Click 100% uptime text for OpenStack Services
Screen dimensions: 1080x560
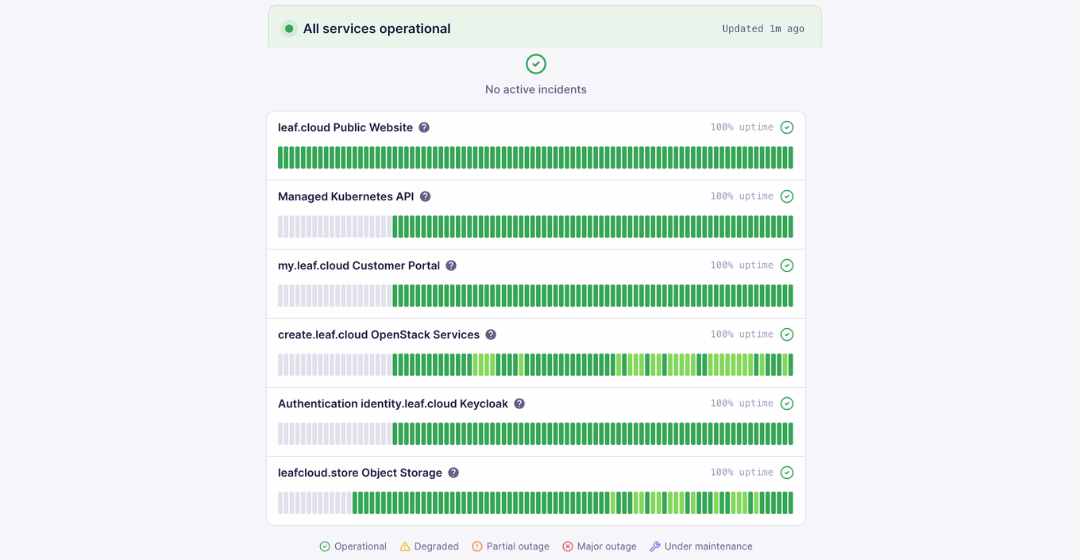[x=742, y=334]
